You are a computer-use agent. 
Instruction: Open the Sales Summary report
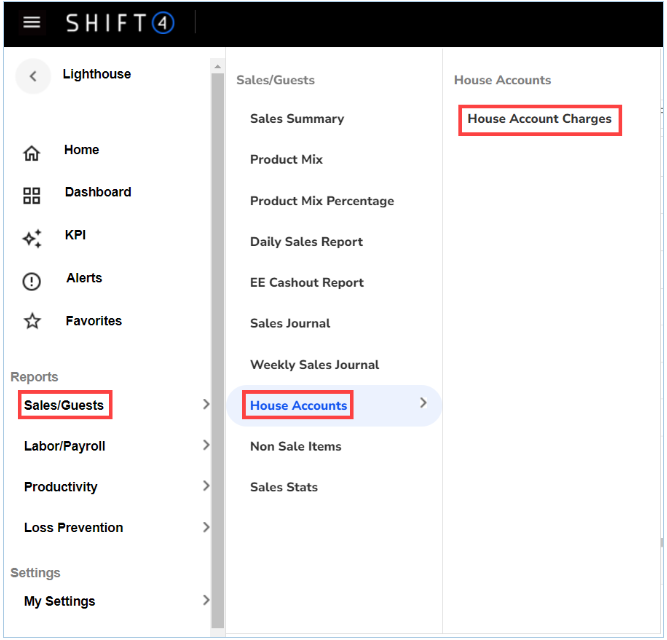tap(297, 119)
